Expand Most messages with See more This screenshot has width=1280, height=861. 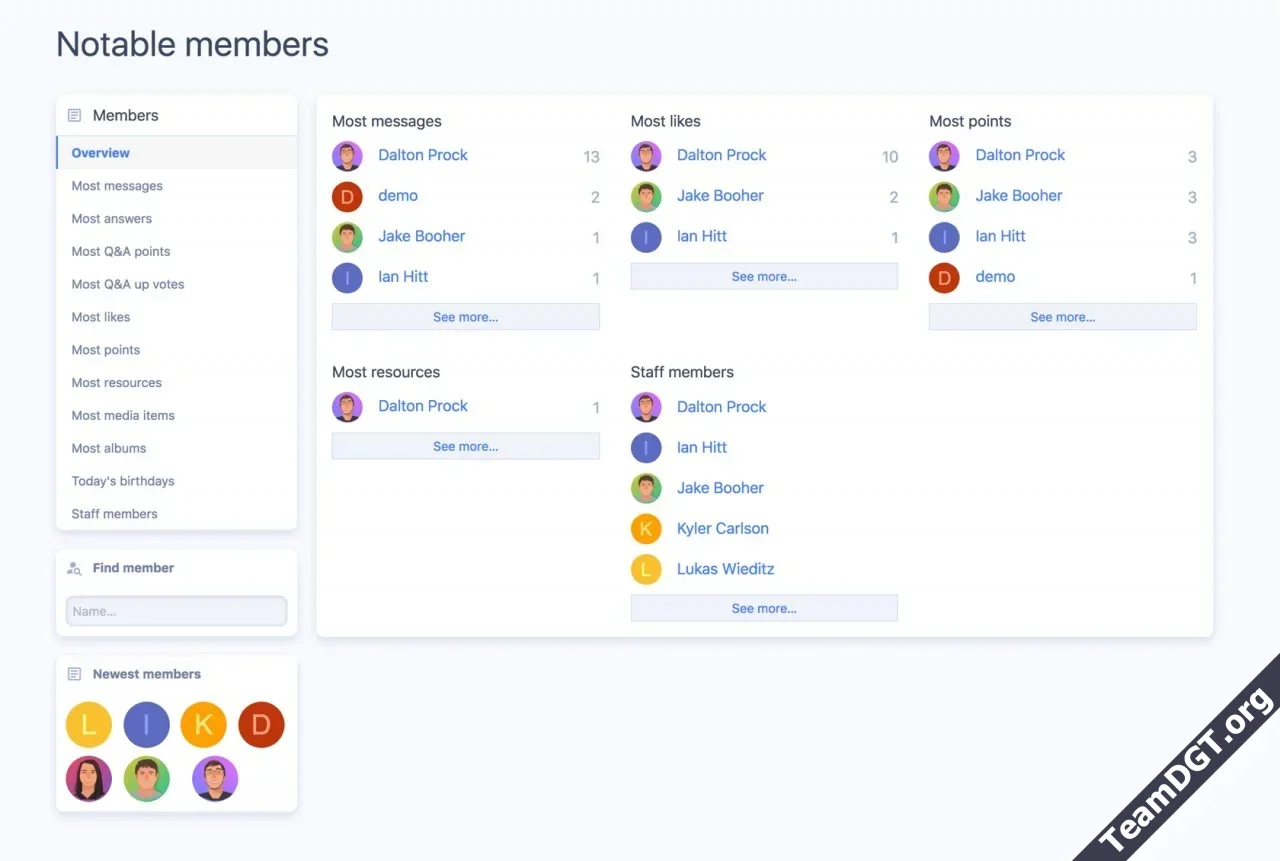coord(465,317)
